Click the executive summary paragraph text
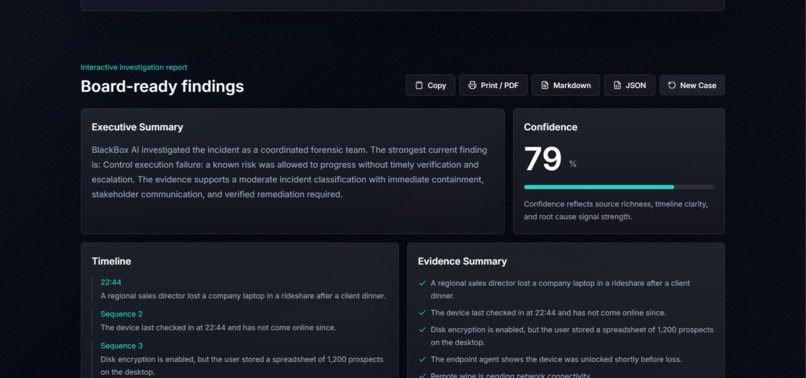806x378 pixels. tap(289, 172)
